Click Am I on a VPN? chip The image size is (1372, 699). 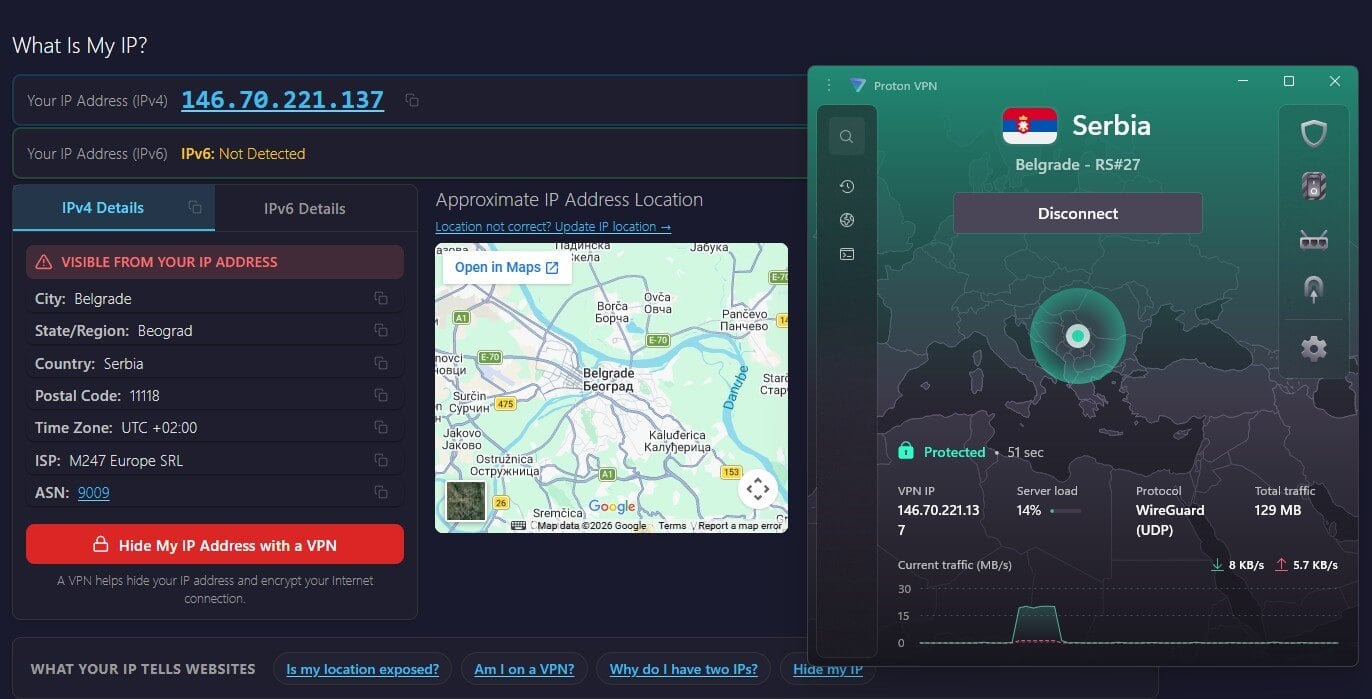(523, 669)
